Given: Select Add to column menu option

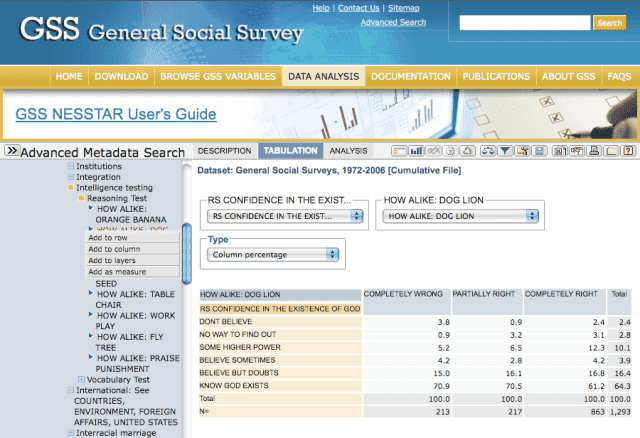Looking at the screenshot, I should pos(132,249).
